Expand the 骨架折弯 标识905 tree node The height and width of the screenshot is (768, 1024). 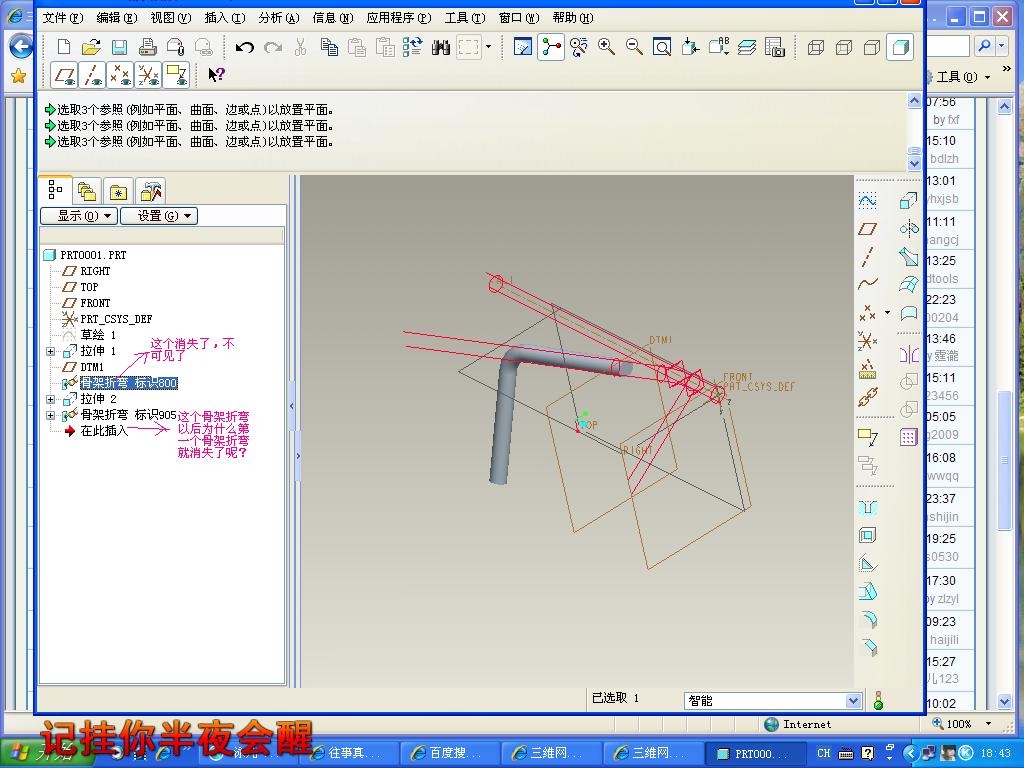[x=51, y=415]
